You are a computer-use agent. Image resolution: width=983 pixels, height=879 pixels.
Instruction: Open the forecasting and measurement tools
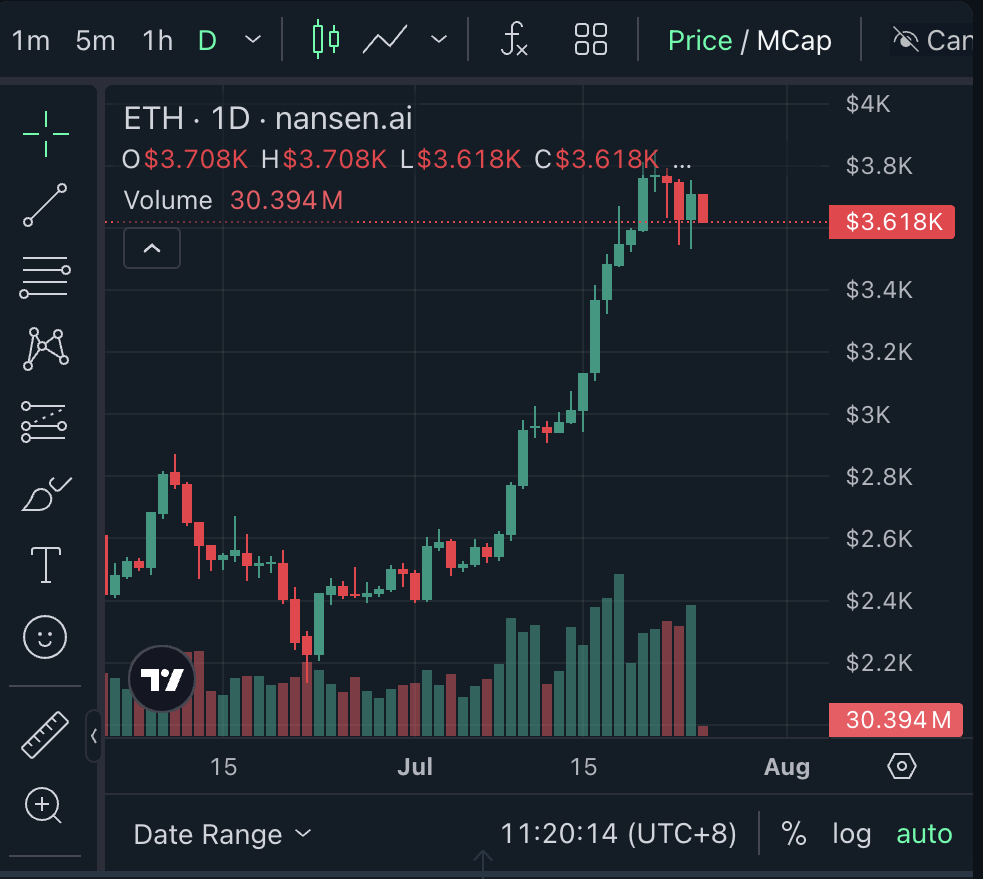44,421
